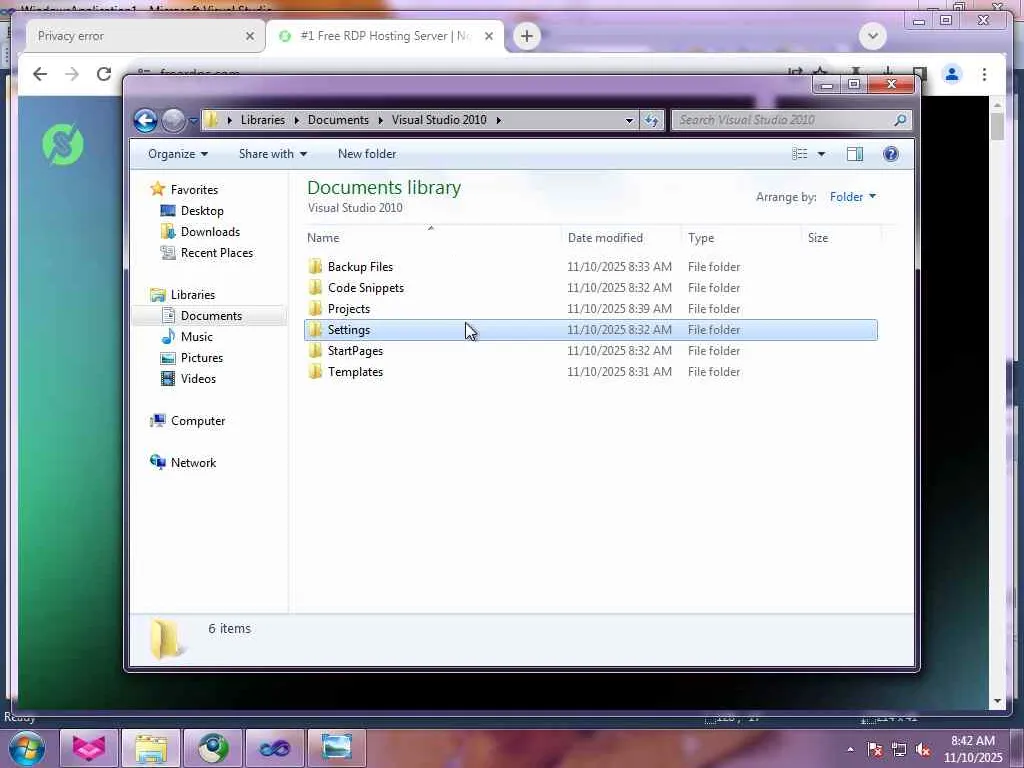This screenshot has height=768, width=1024.
Task: Go back in the browser window
Action: point(40,74)
